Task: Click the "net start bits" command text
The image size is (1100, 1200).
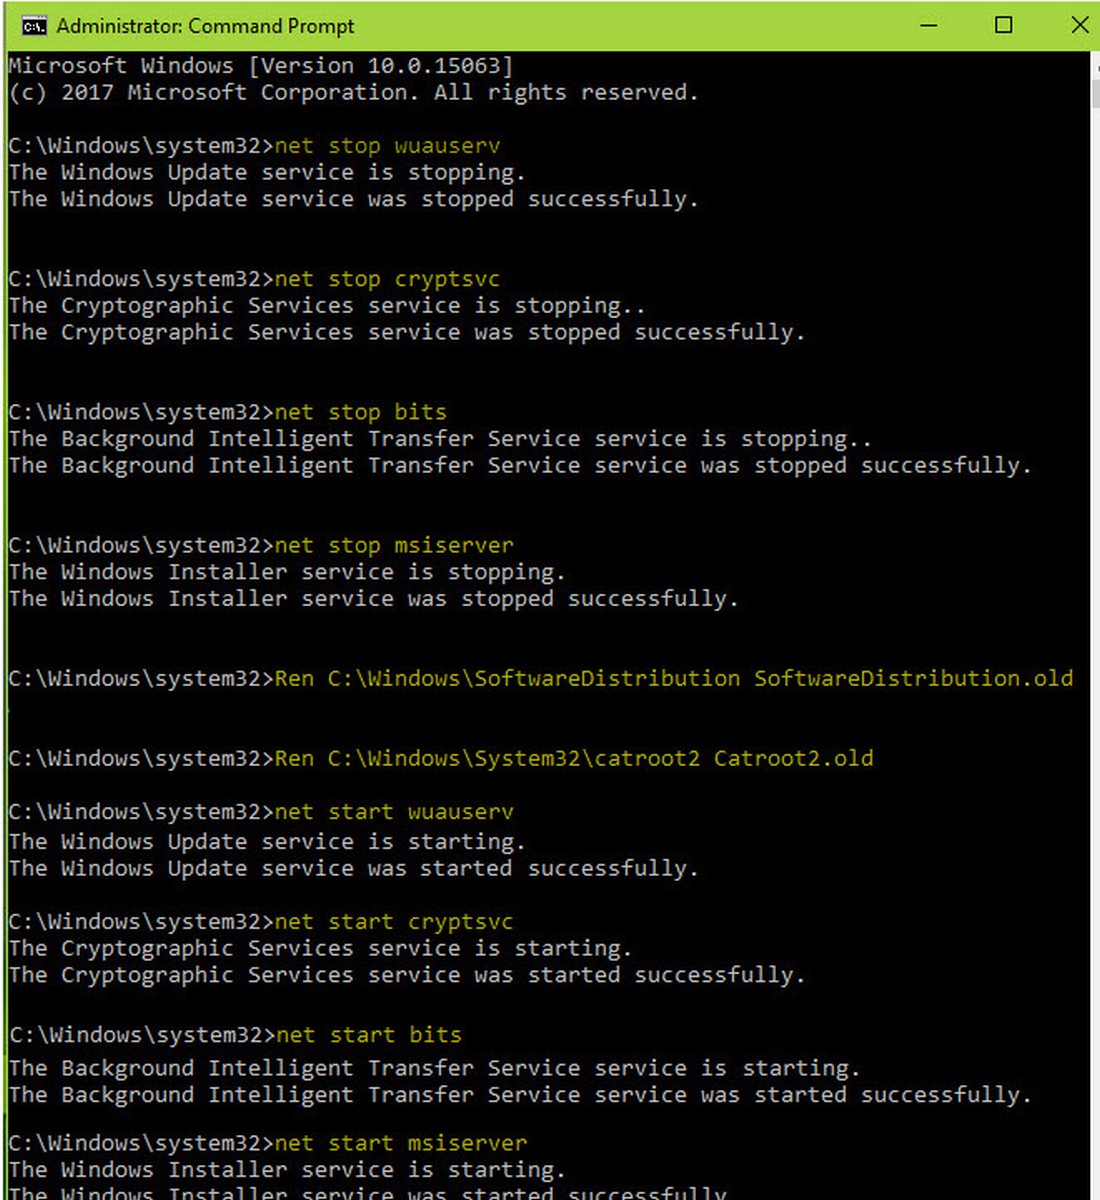Action: (x=368, y=1035)
